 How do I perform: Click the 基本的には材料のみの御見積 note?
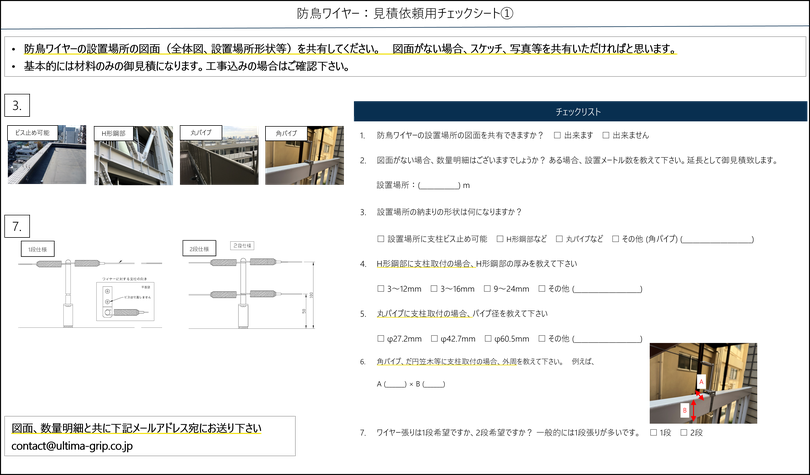click(x=187, y=67)
